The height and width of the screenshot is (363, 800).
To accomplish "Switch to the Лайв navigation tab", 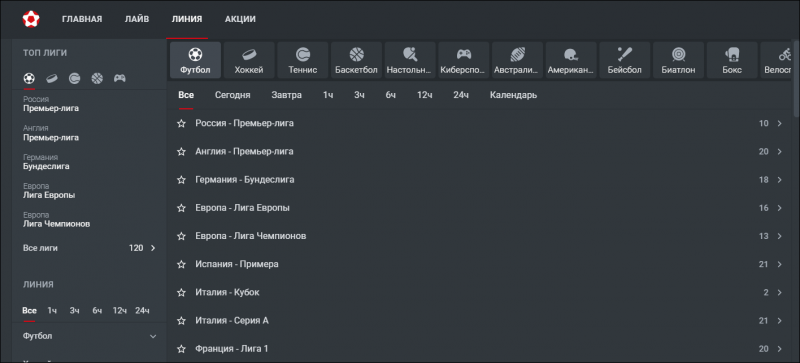I will [x=137, y=19].
